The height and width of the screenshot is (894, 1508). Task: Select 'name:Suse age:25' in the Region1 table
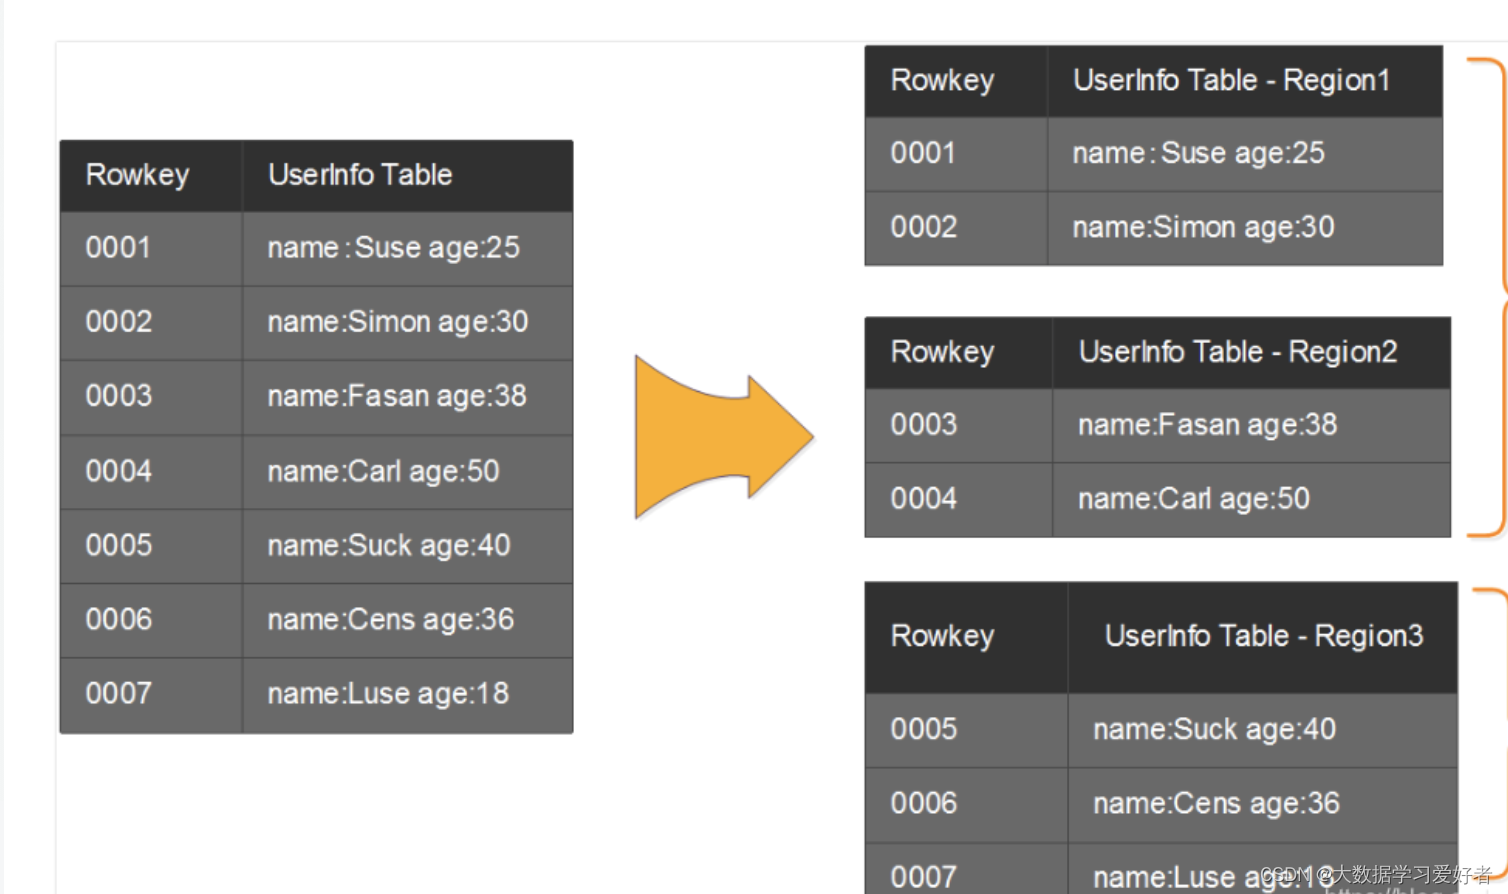point(1199,153)
